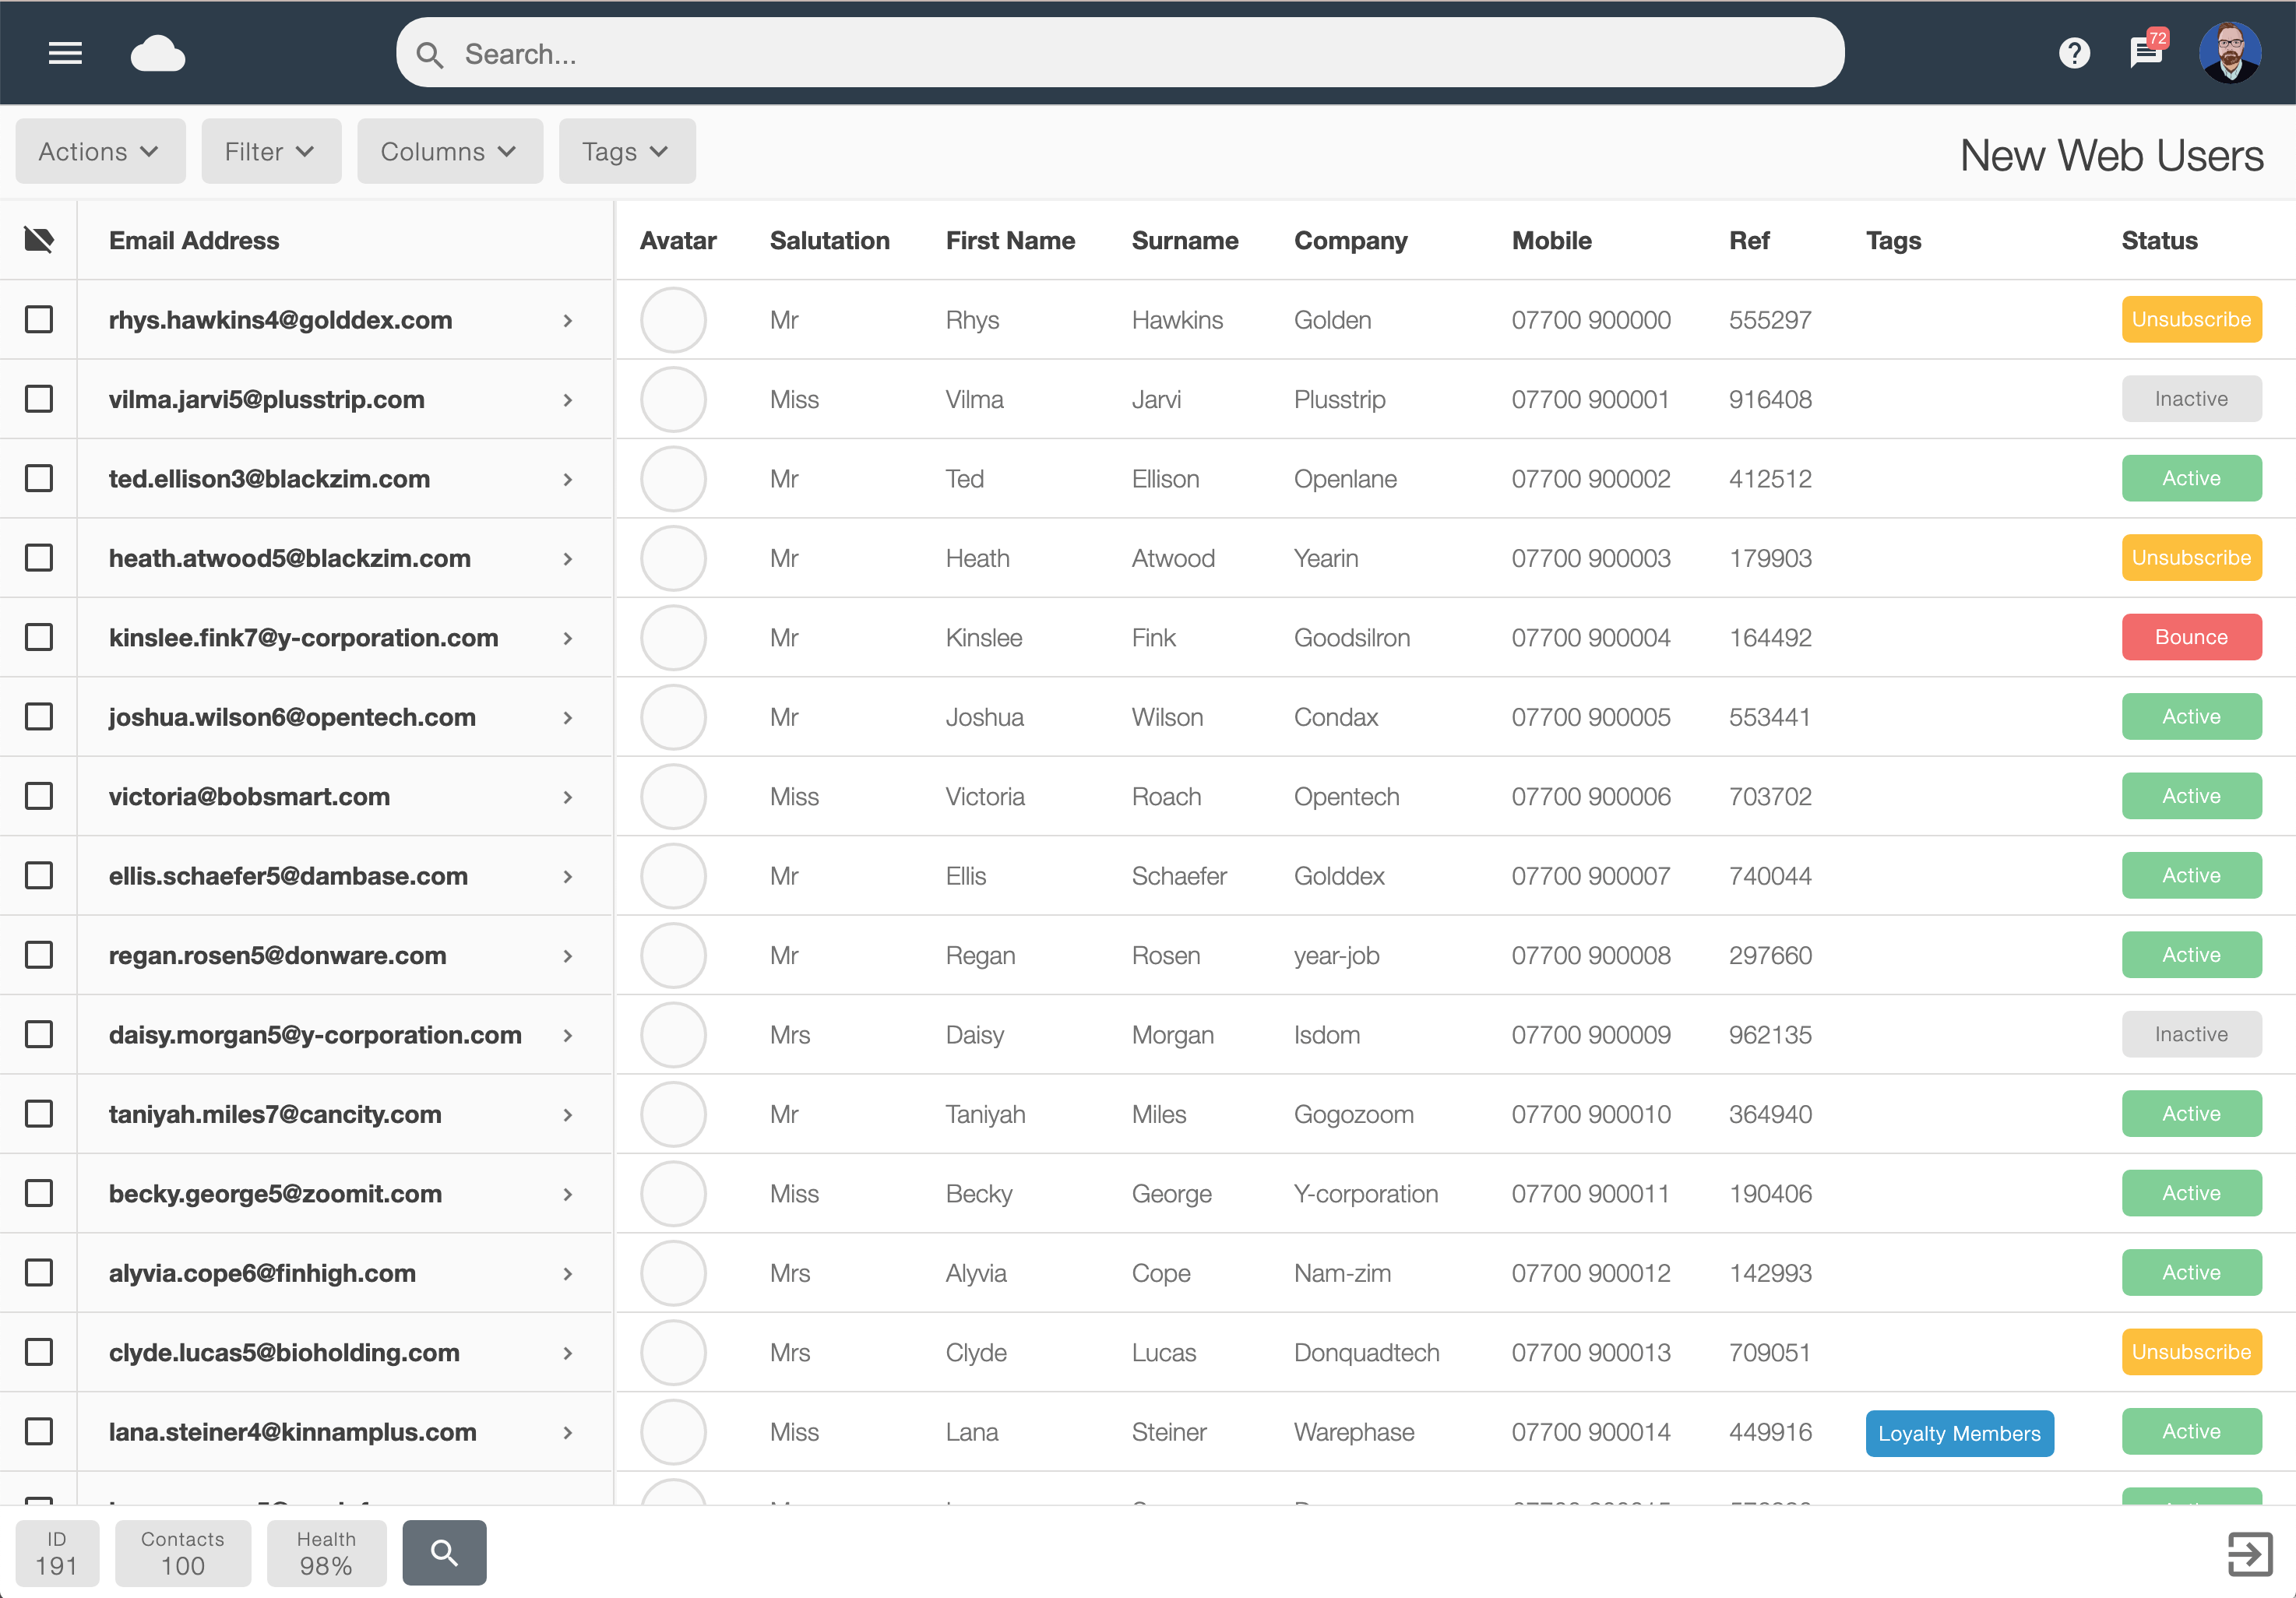The image size is (2296, 1598).
Task: Open the Actions dropdown
Action: click(100, 151)
